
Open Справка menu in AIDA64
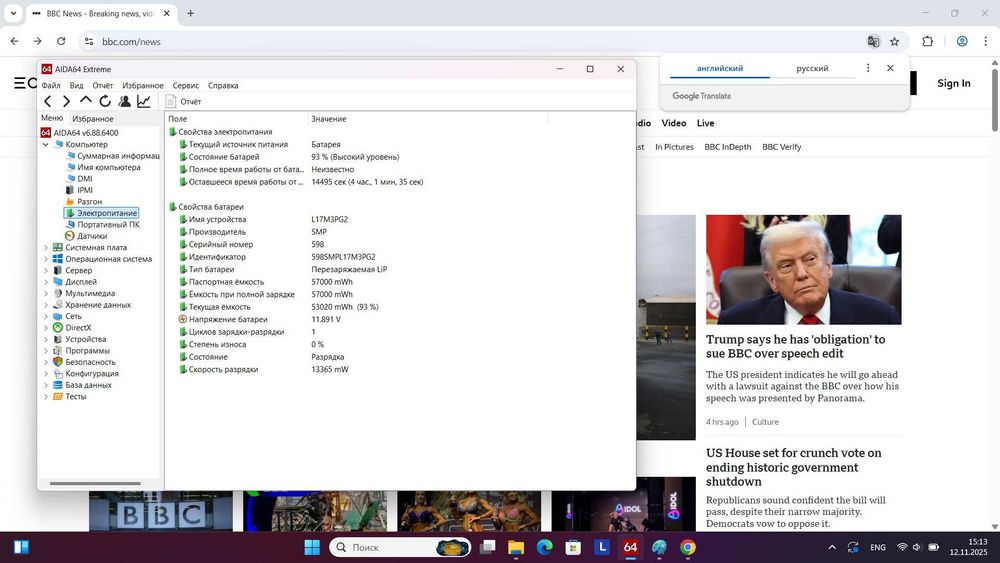pyautogui.click(x=223, y=85)
